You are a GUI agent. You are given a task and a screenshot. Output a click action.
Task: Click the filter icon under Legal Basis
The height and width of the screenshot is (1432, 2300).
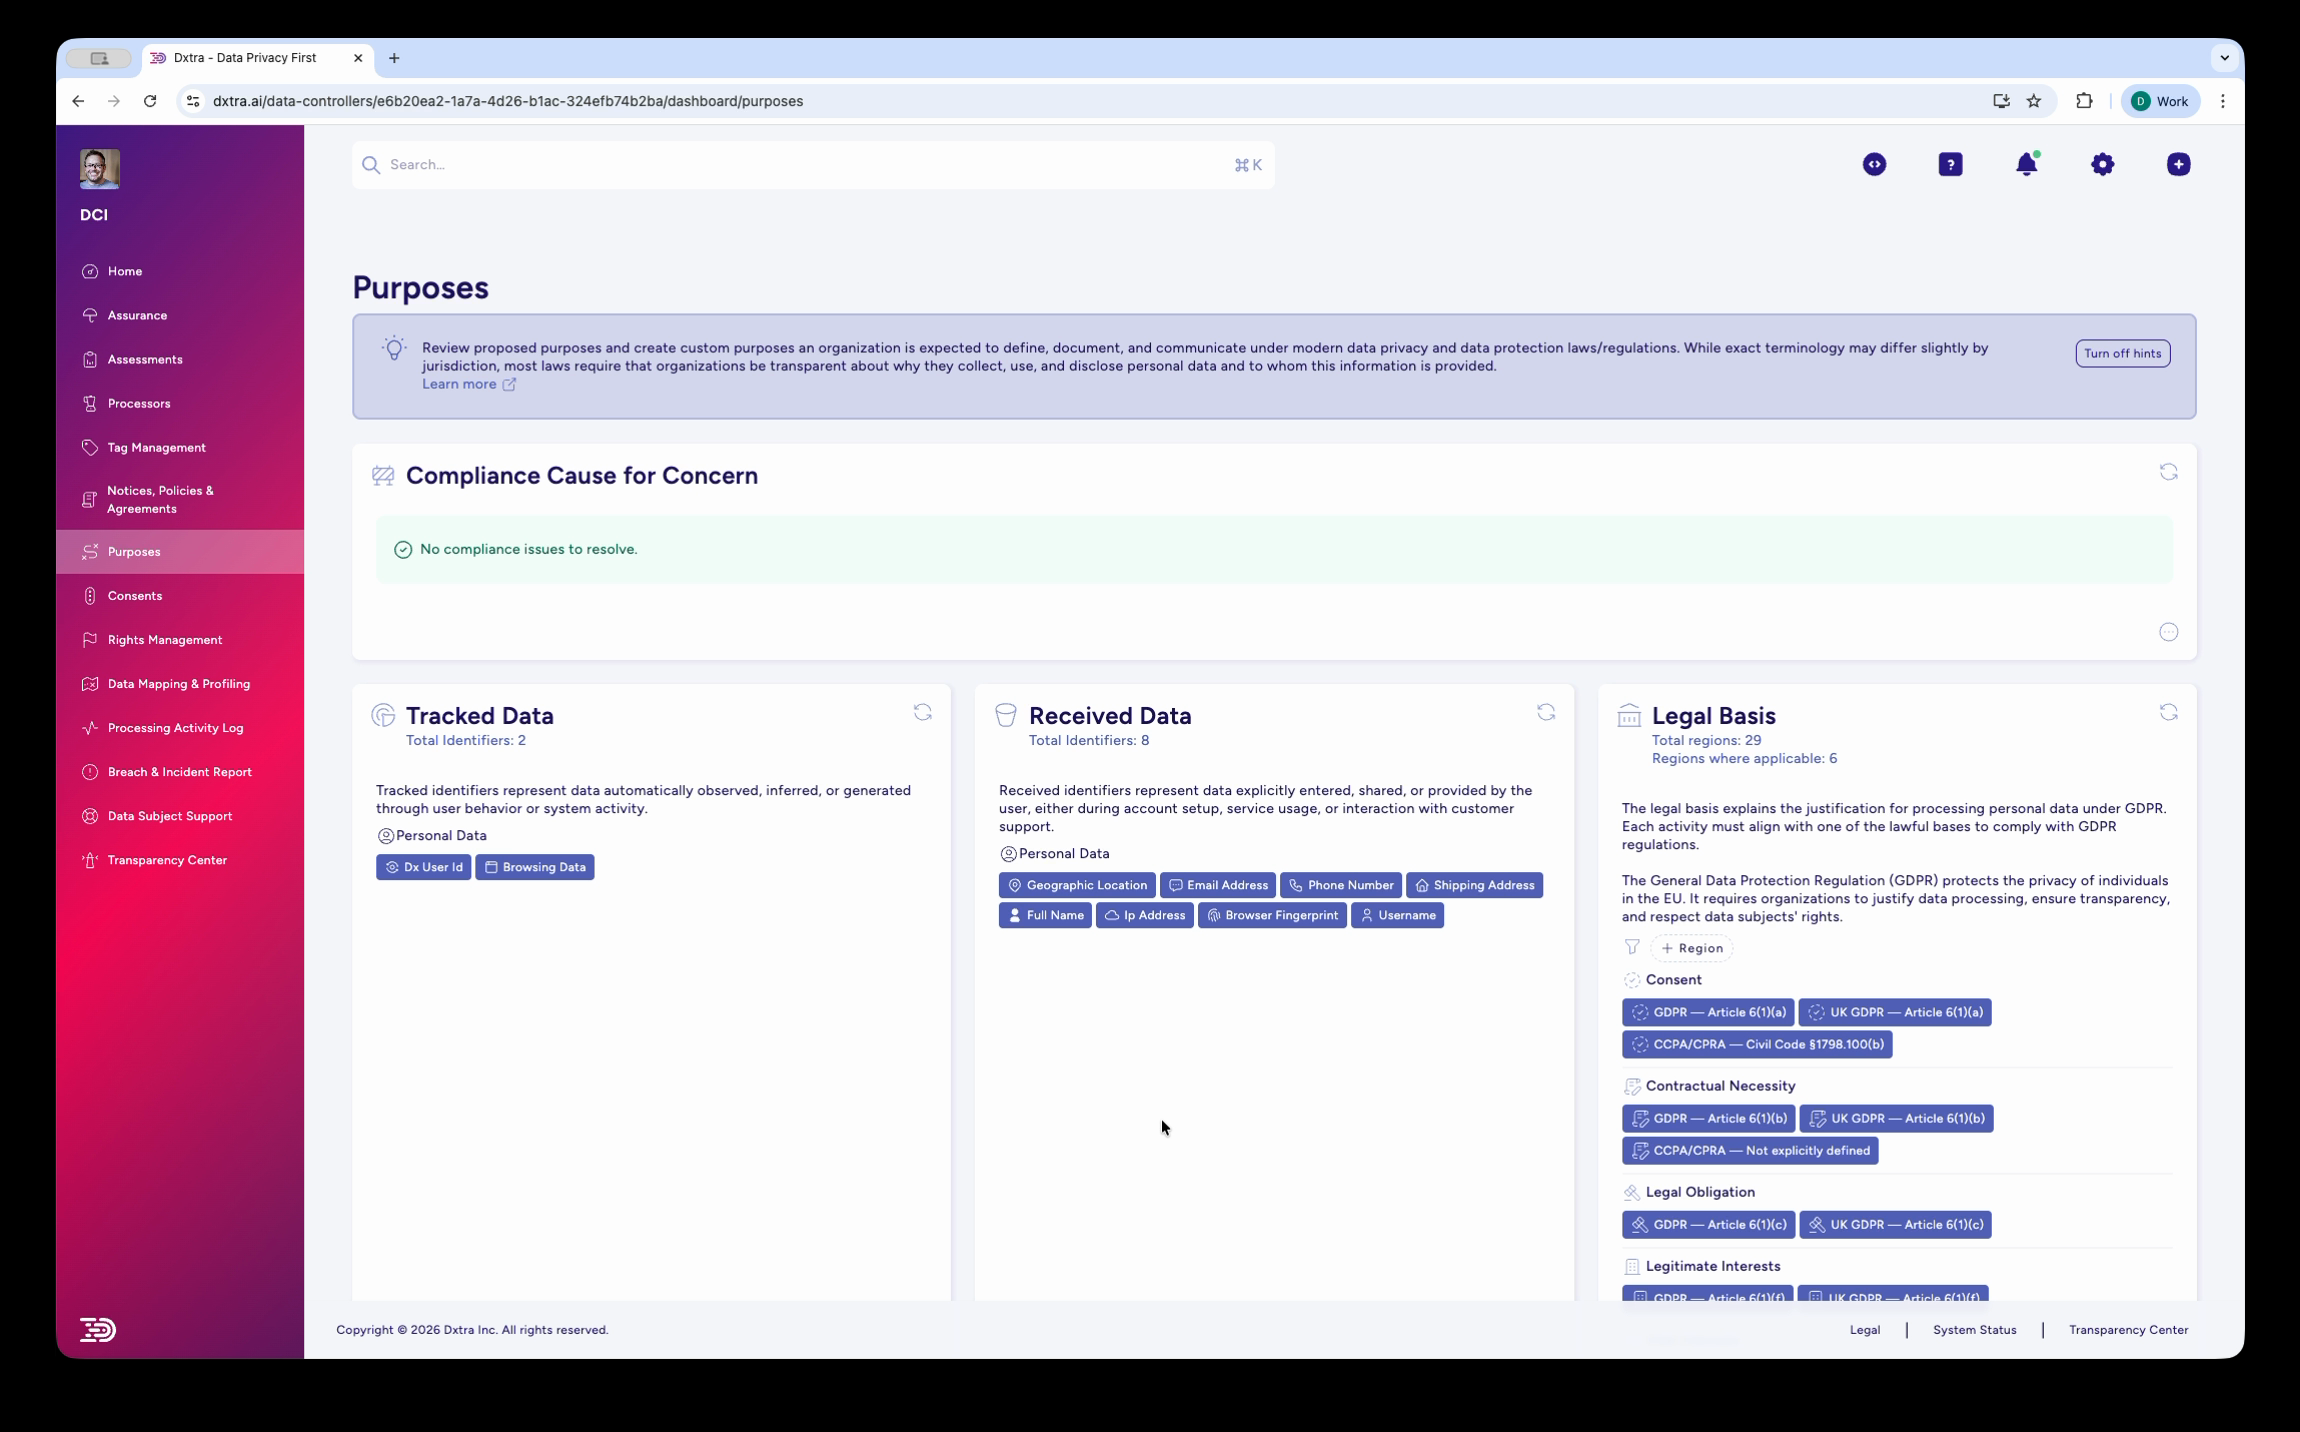1630,947
